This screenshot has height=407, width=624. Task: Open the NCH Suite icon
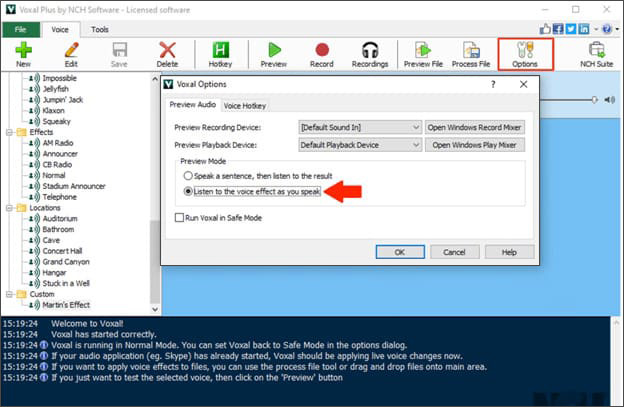click(x=597, y=51)
